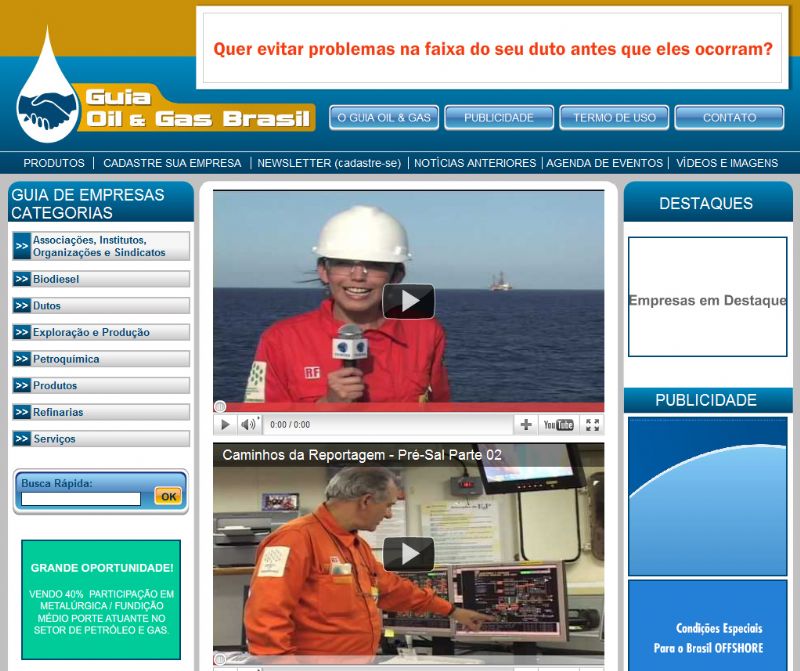Open NOTÍCIAS ANTERIORES menu item
The height and width of the screenshot is (671, 800).
click(475, 163)
